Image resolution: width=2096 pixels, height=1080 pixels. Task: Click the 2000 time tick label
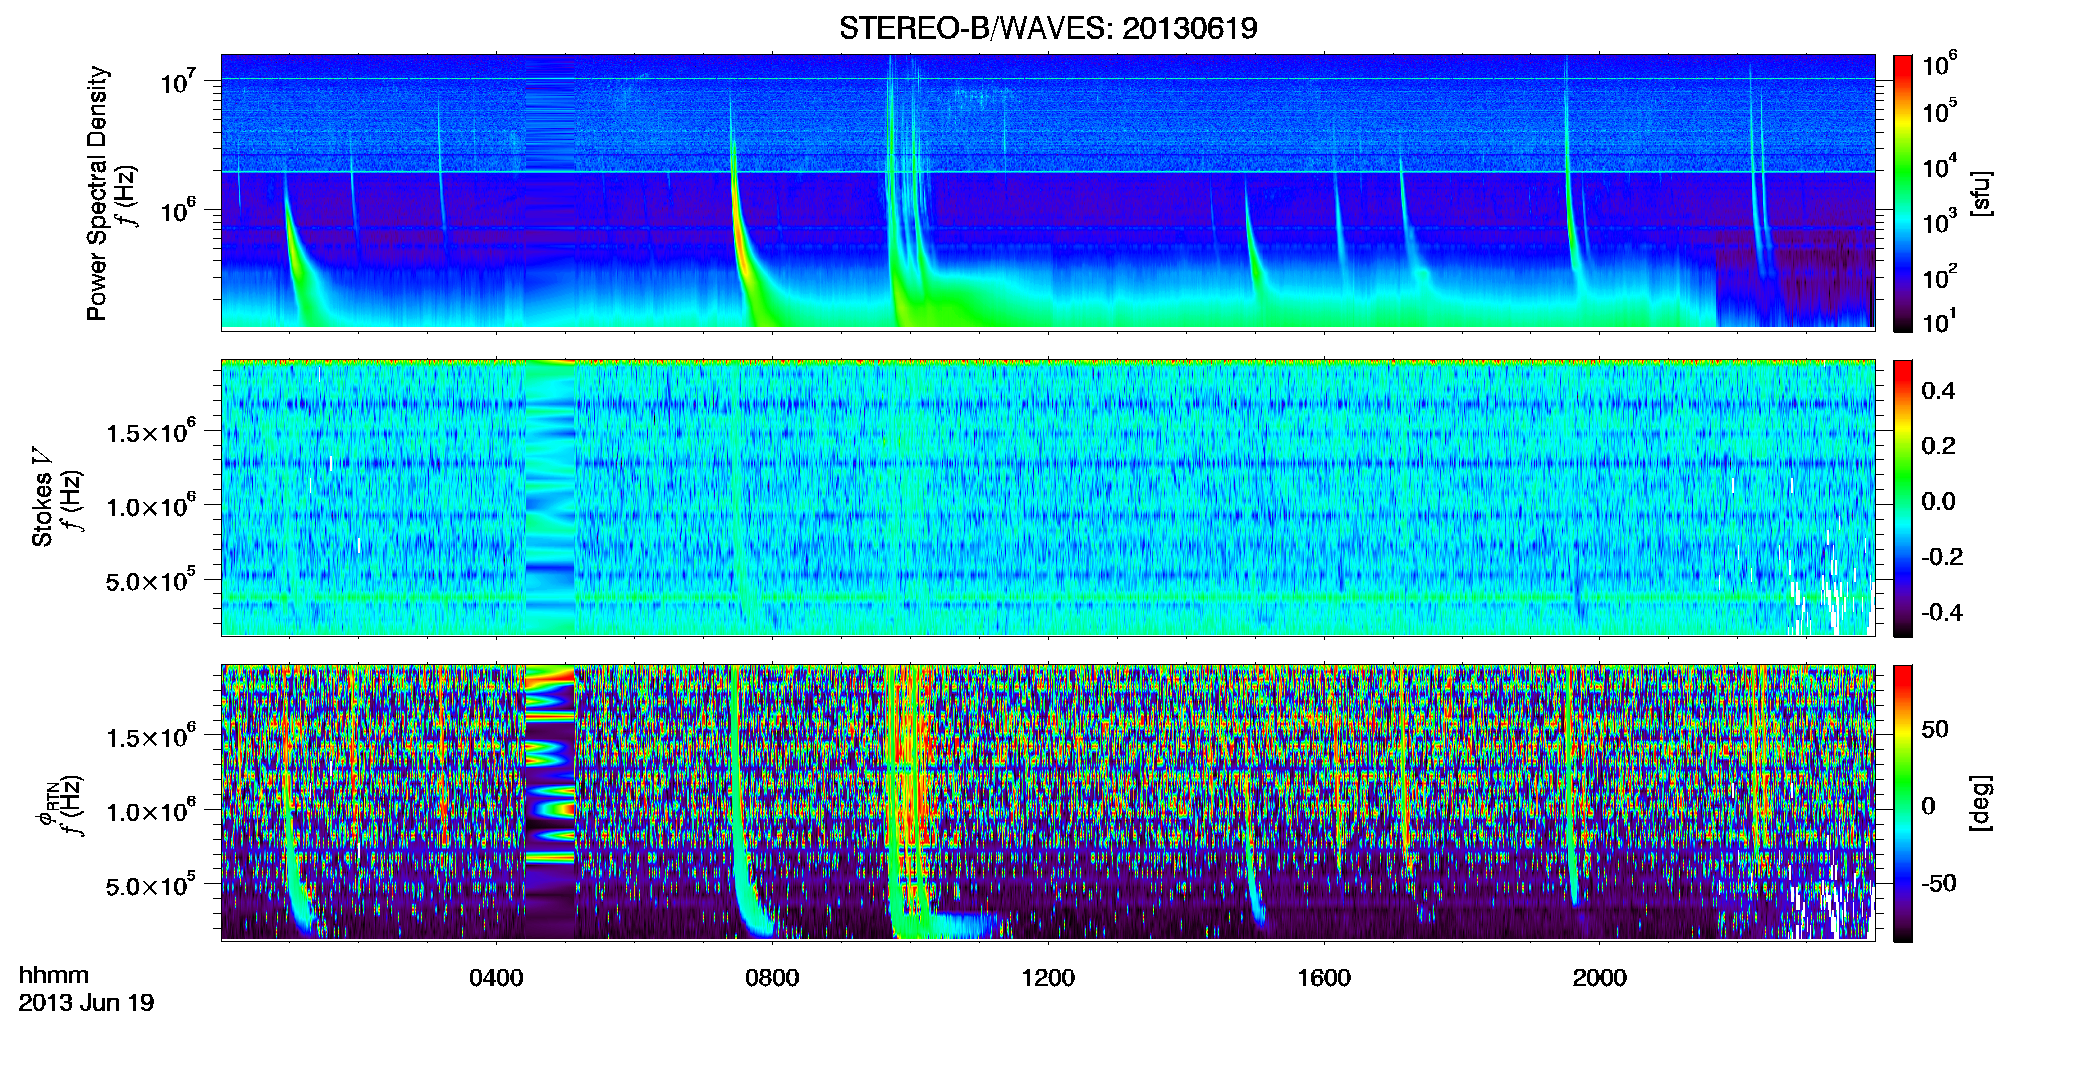(x=1600, y=978)
